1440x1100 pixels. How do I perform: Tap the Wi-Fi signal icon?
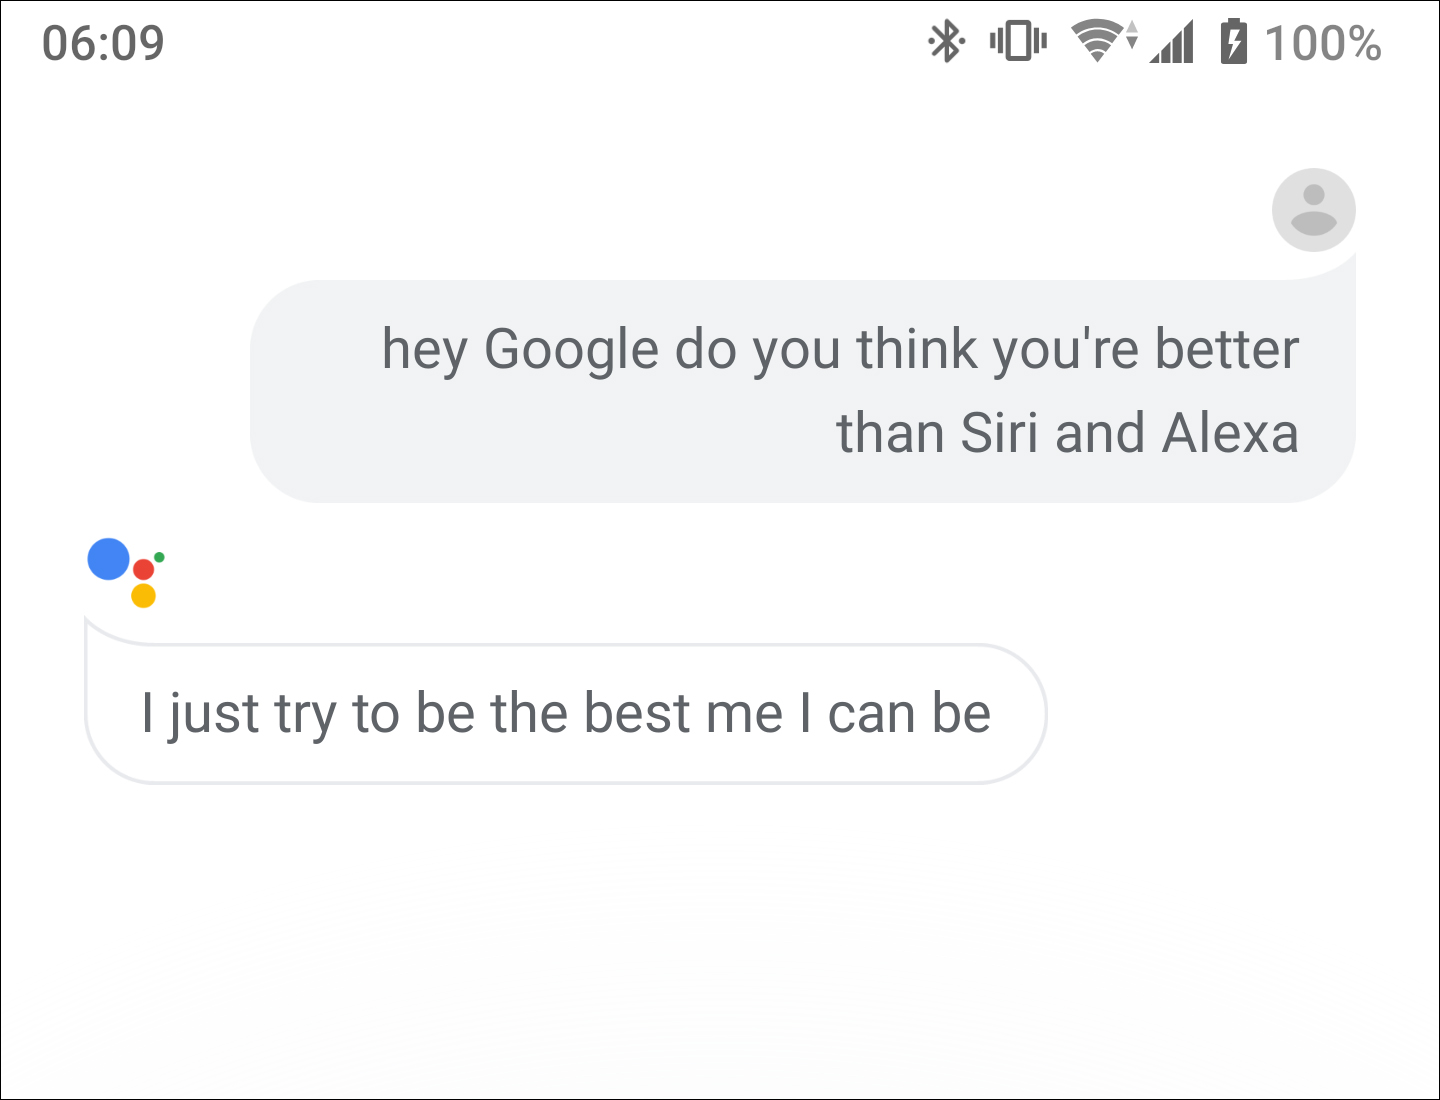point(1097,42)
